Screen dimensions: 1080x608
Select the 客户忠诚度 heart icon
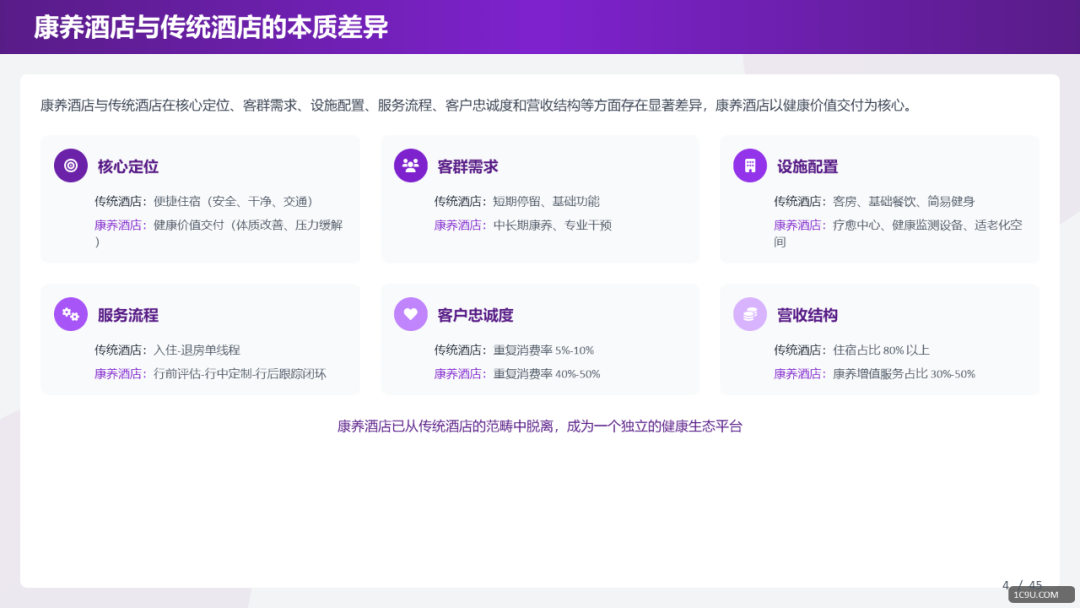point(410,314)
